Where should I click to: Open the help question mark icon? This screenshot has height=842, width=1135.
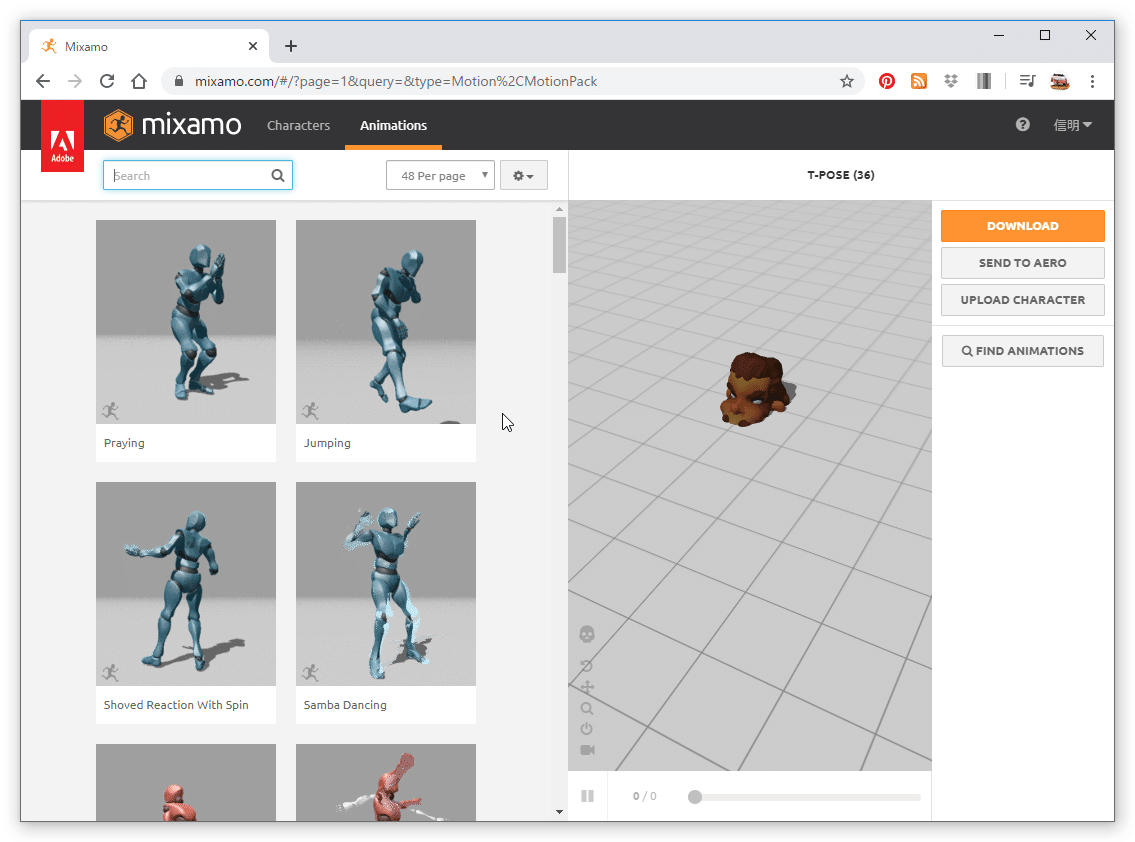pyautogui.click(x=1022, y=125)
